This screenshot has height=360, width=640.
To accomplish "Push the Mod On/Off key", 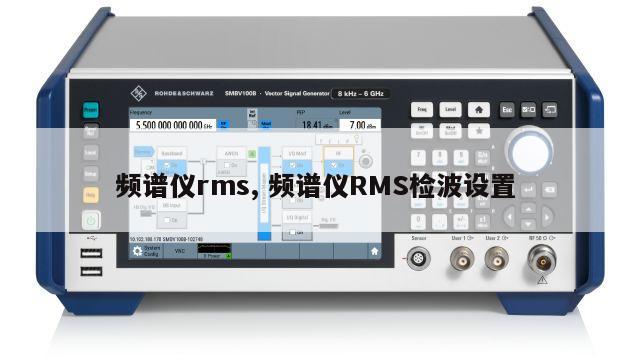I will 450,131.
